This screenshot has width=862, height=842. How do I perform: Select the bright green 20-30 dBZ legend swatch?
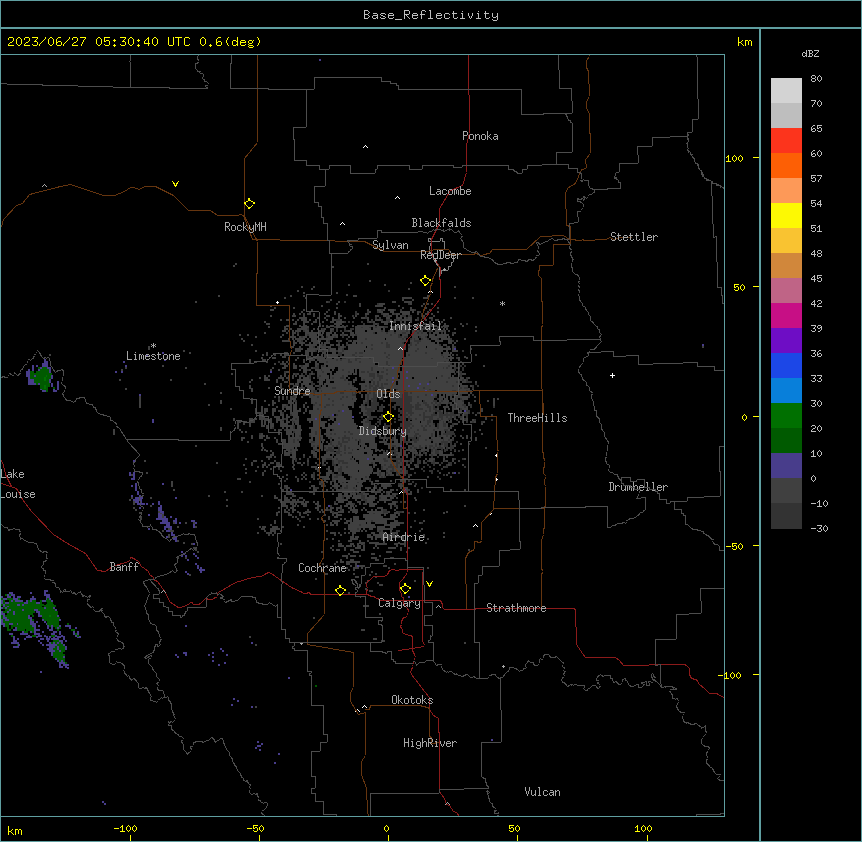click(786, 416)
